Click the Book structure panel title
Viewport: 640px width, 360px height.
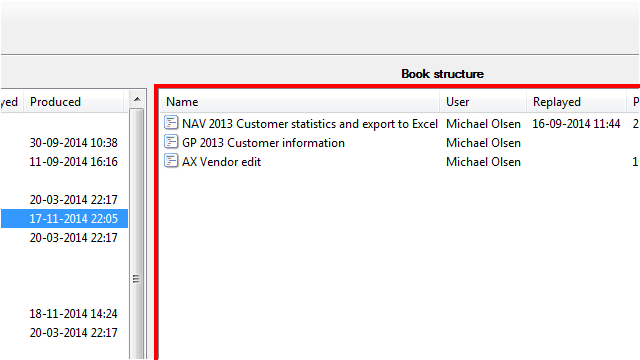[442, 74]
